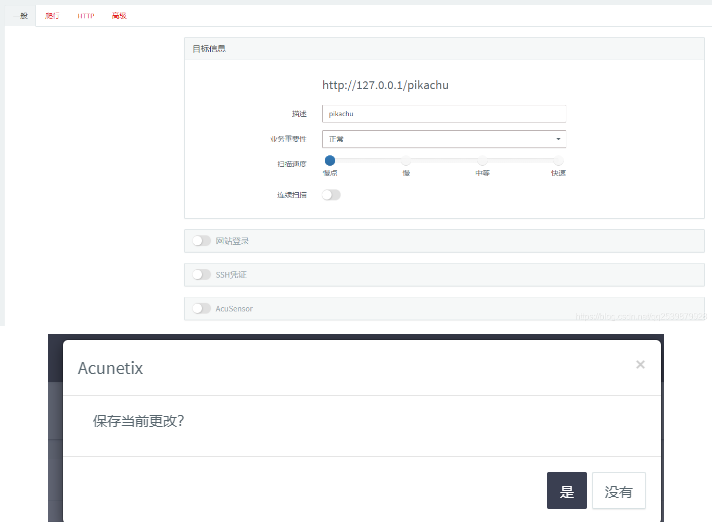The width and height of the screenshot is (724, 527).
Task: Open the 爬行 (Crawl) tab
Action: (52, 16)
